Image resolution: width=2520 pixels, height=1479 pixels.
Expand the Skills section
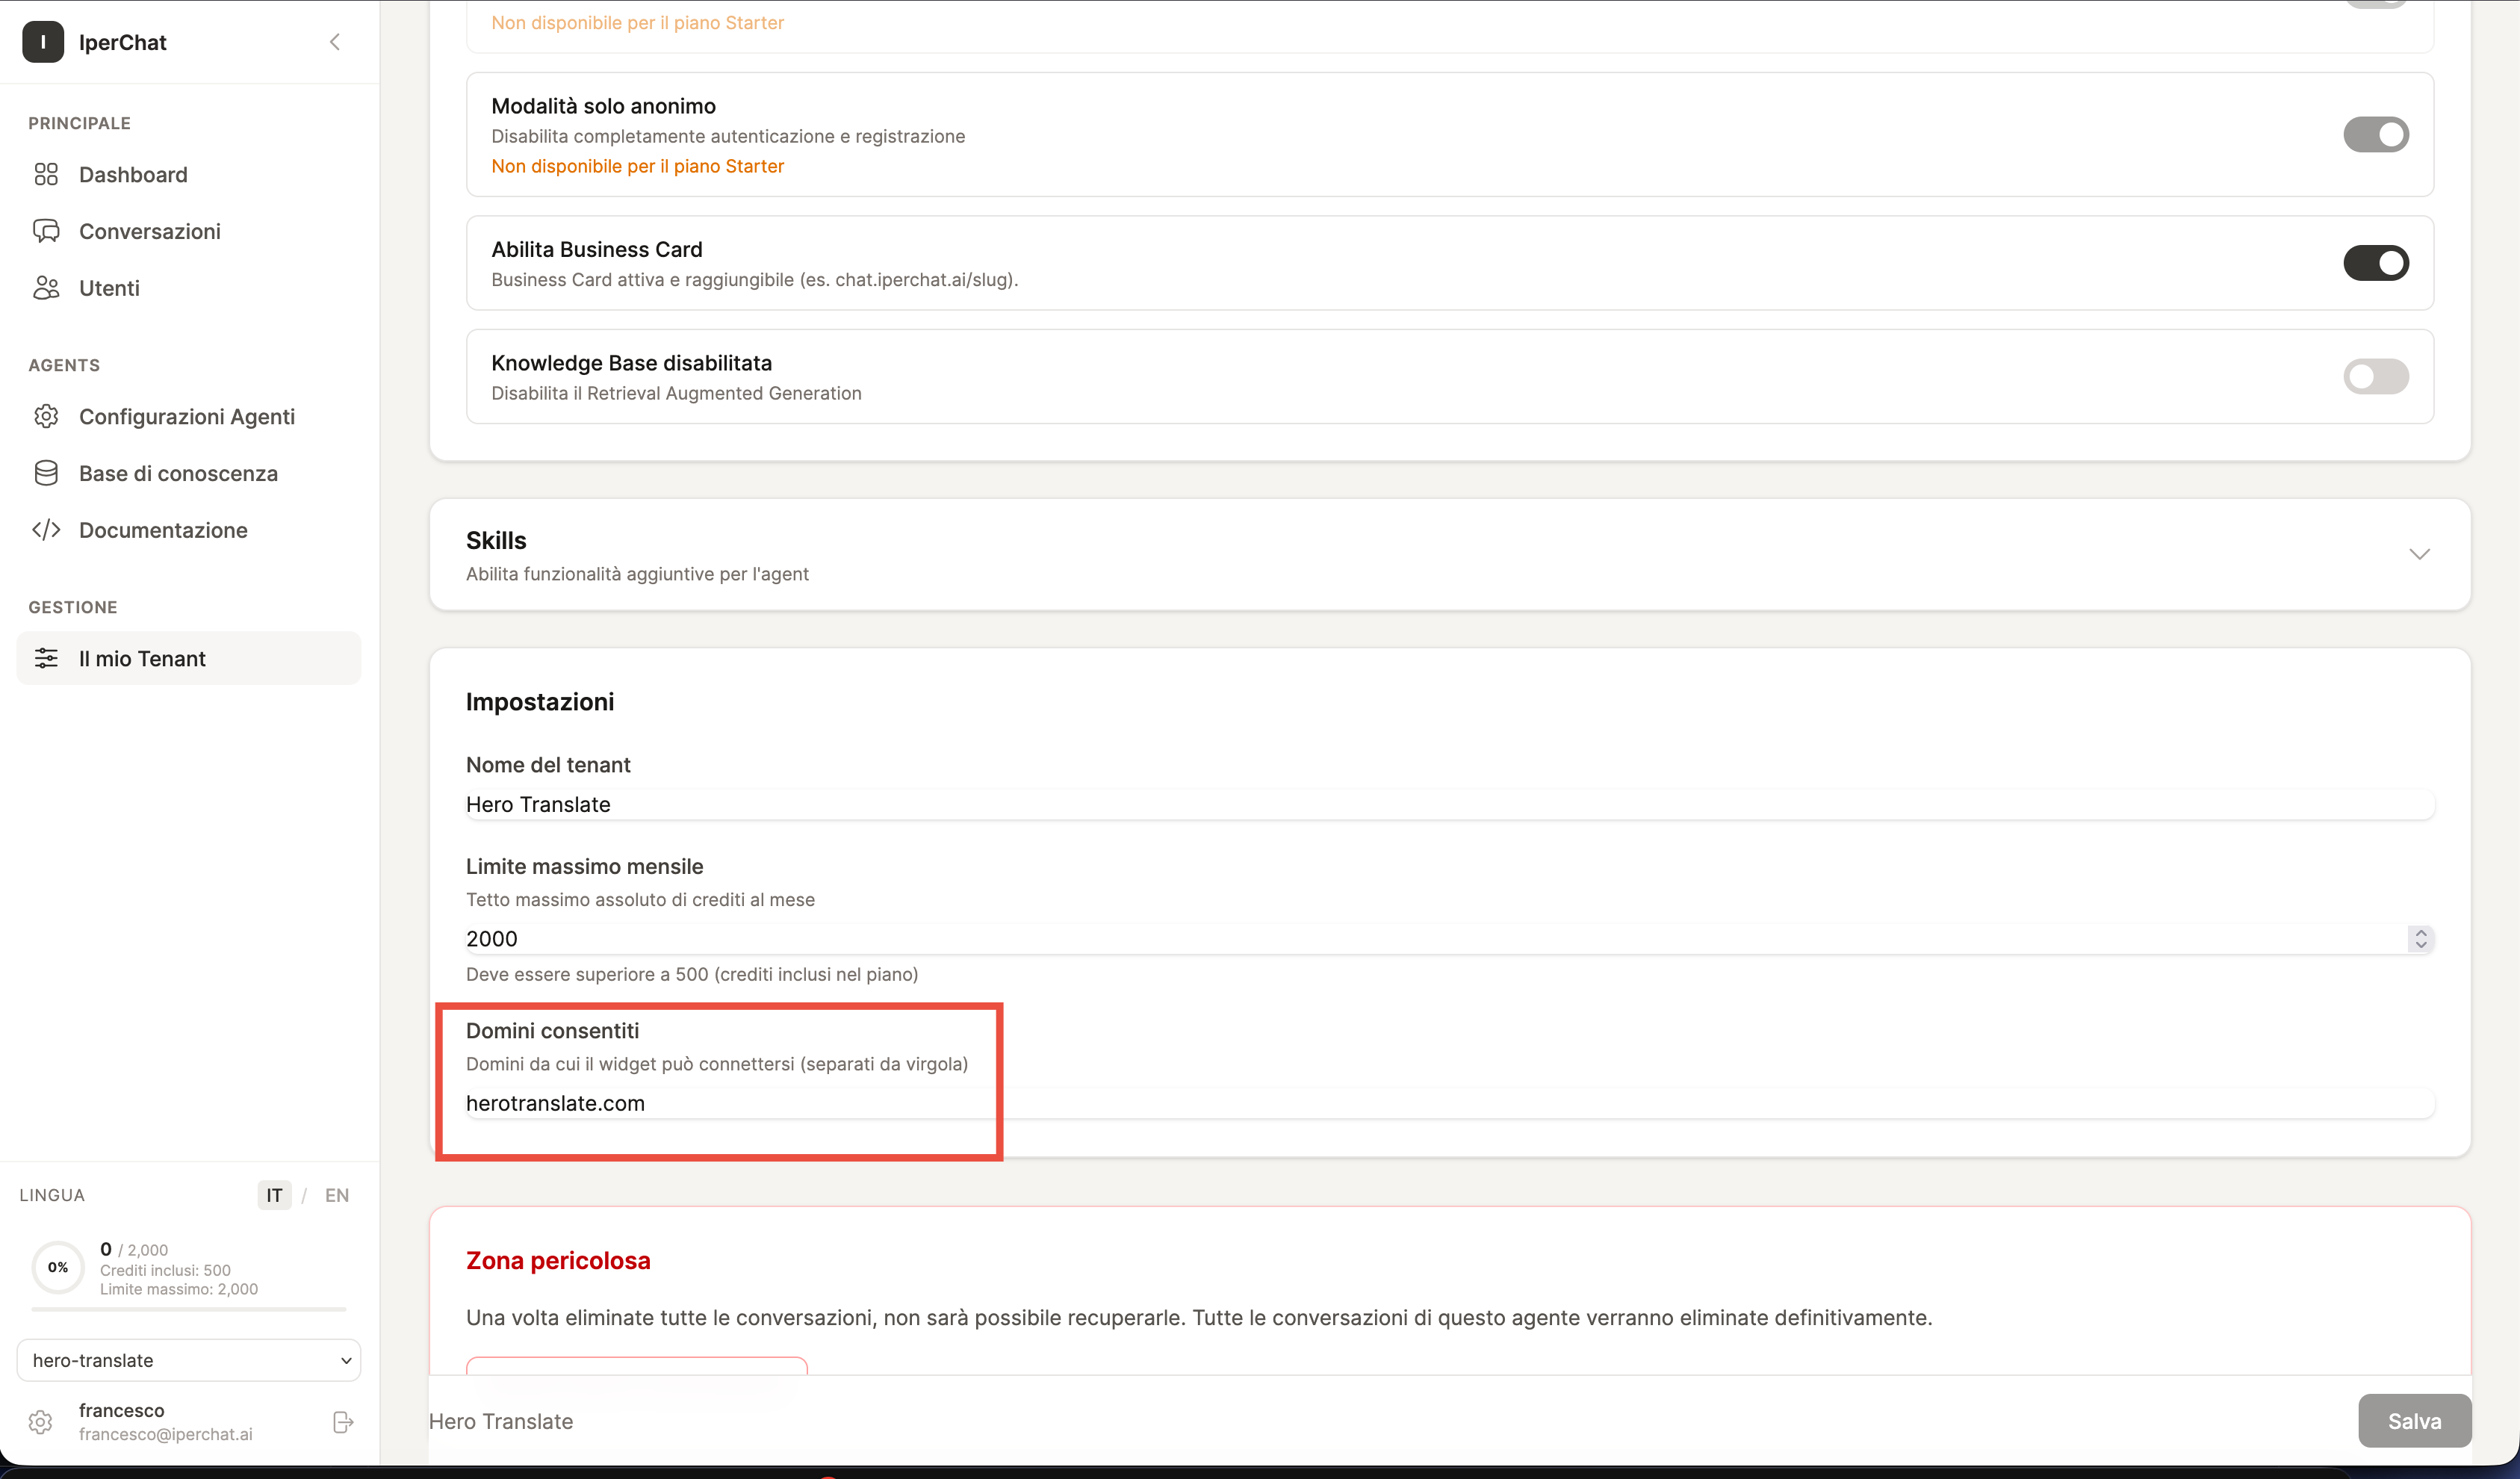tap(2421, 554)
